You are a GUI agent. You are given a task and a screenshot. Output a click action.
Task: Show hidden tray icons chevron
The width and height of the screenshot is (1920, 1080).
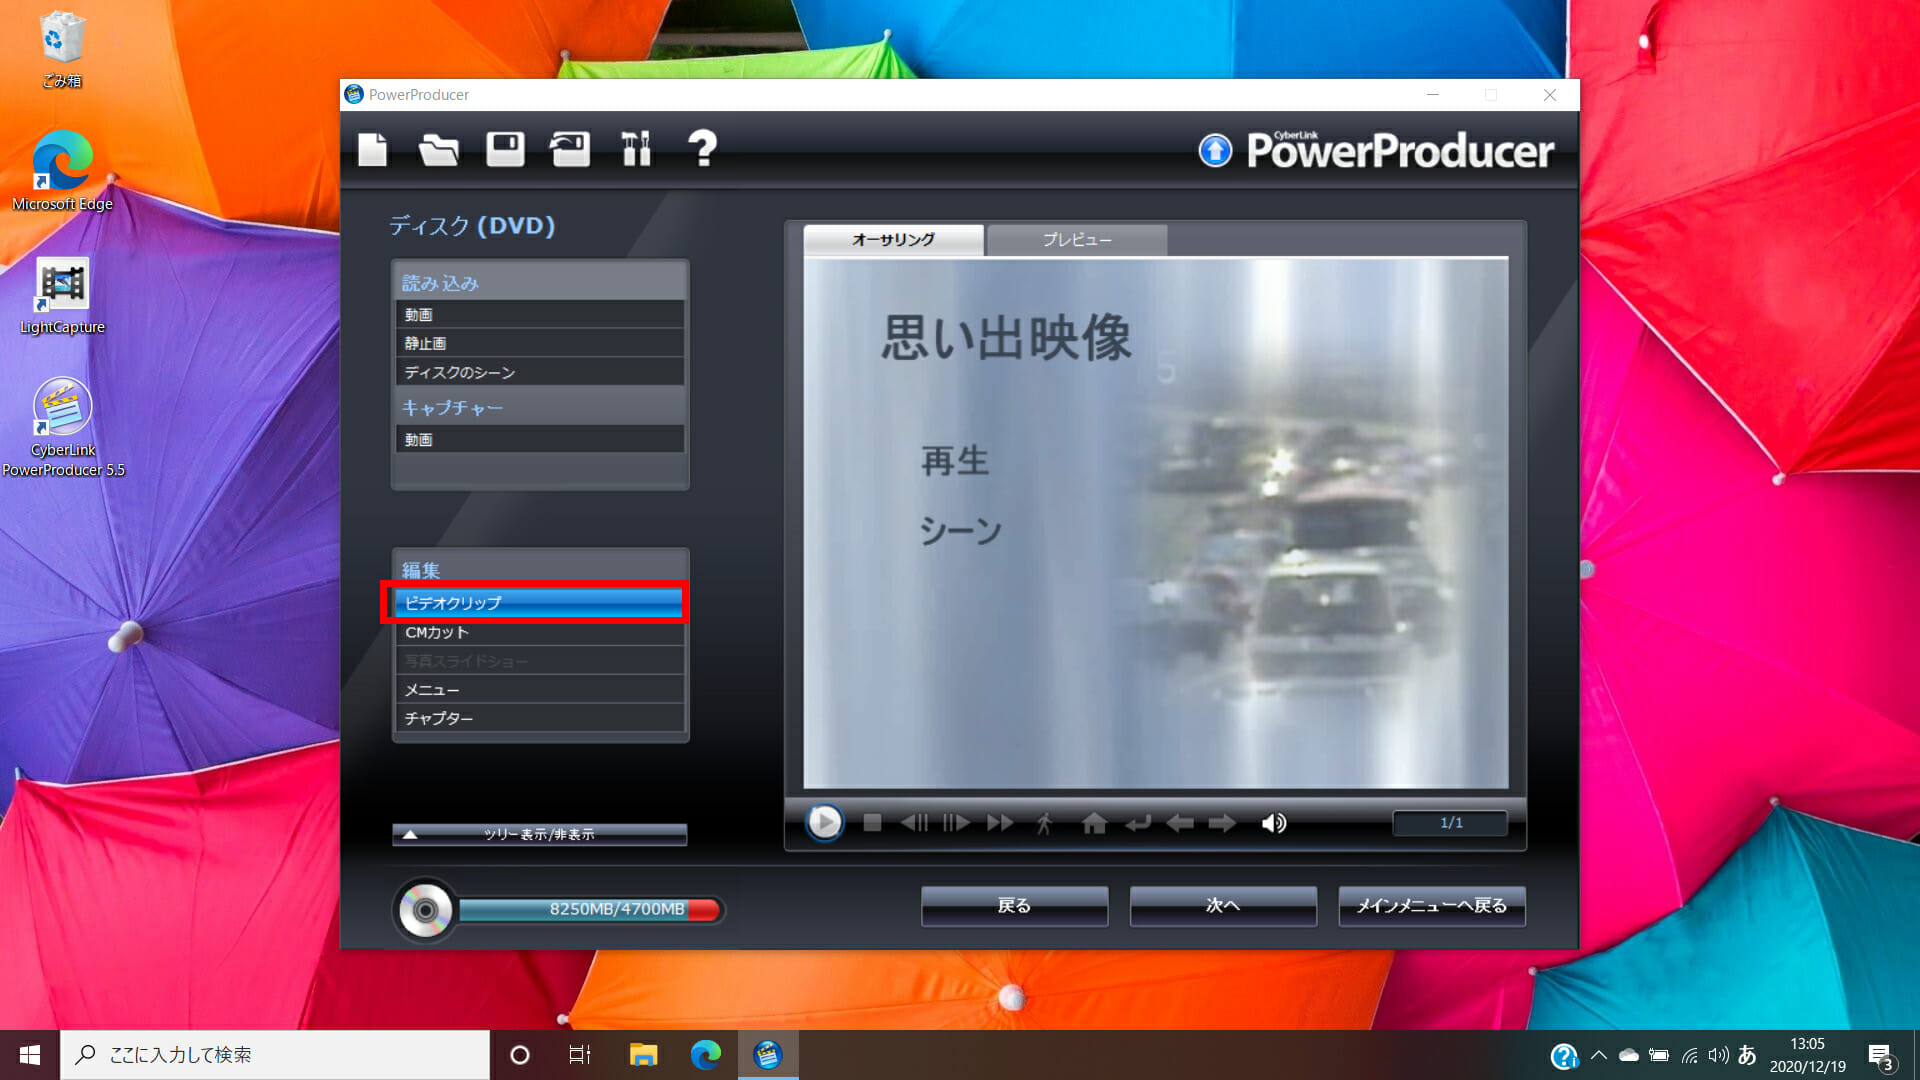click(1598, 1055)
